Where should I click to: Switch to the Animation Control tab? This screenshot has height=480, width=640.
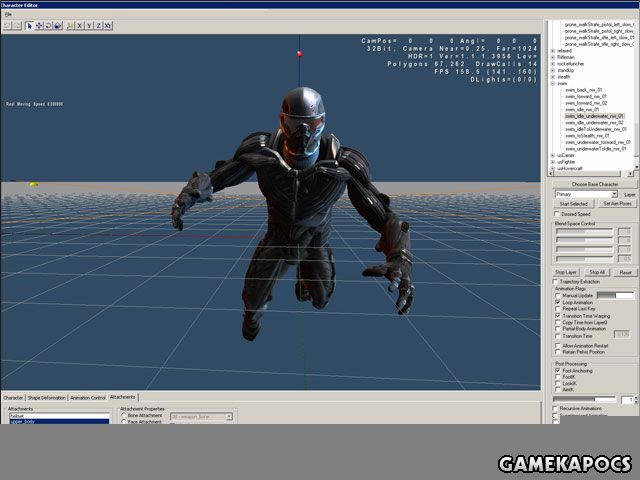(x=88, y=398)
